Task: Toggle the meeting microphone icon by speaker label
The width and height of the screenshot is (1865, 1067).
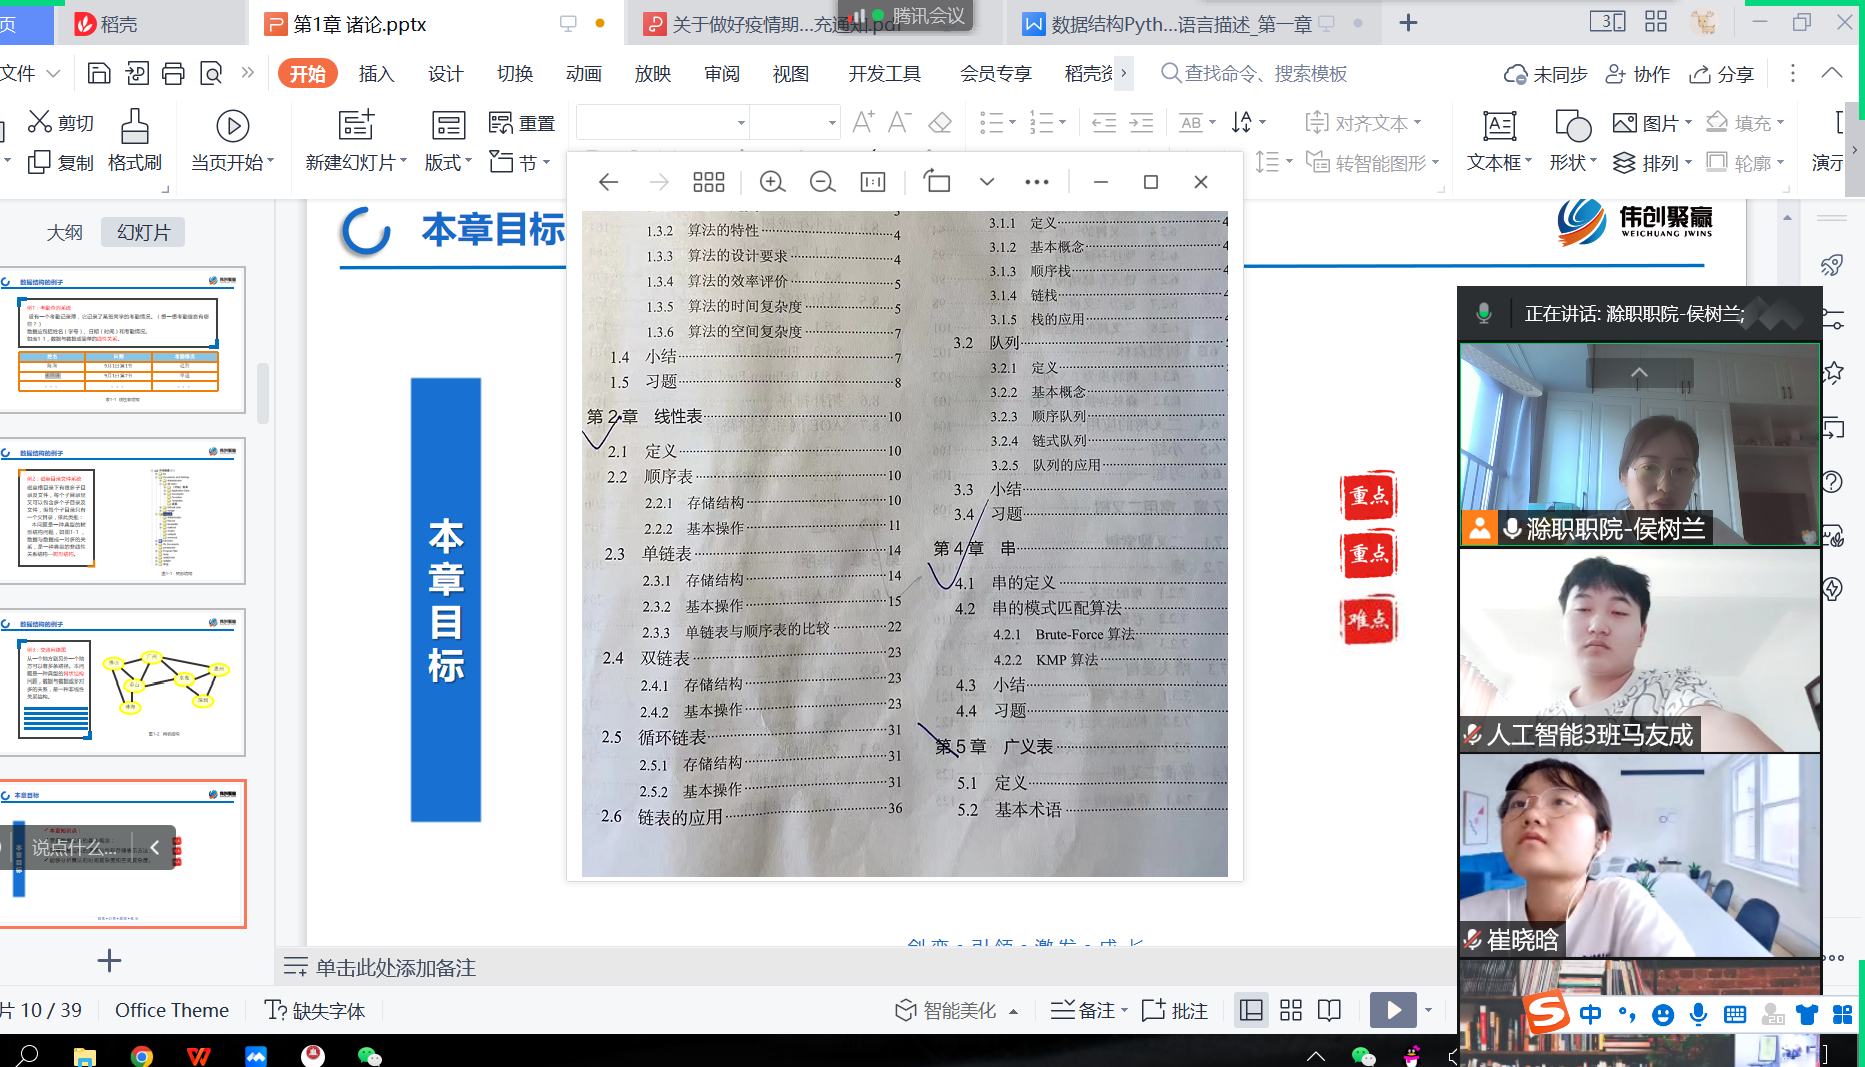Action: (1484, 314)
